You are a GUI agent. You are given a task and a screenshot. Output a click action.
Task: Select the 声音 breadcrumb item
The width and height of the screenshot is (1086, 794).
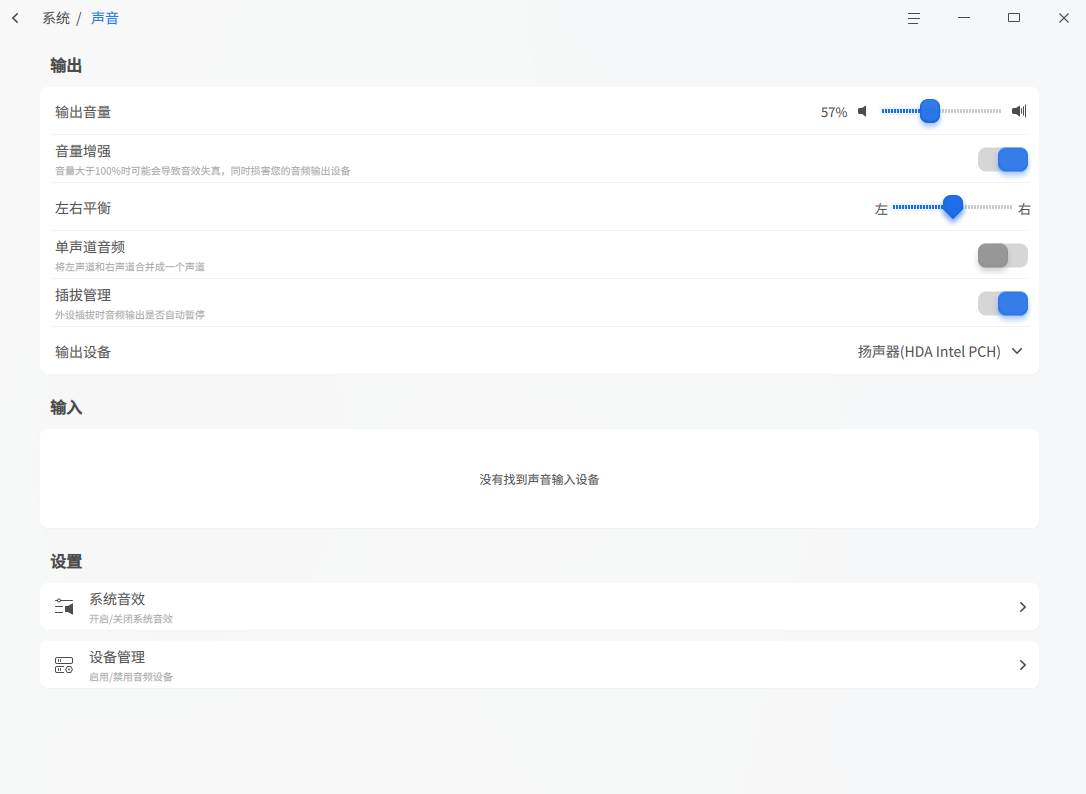click(x=105, y=19)
